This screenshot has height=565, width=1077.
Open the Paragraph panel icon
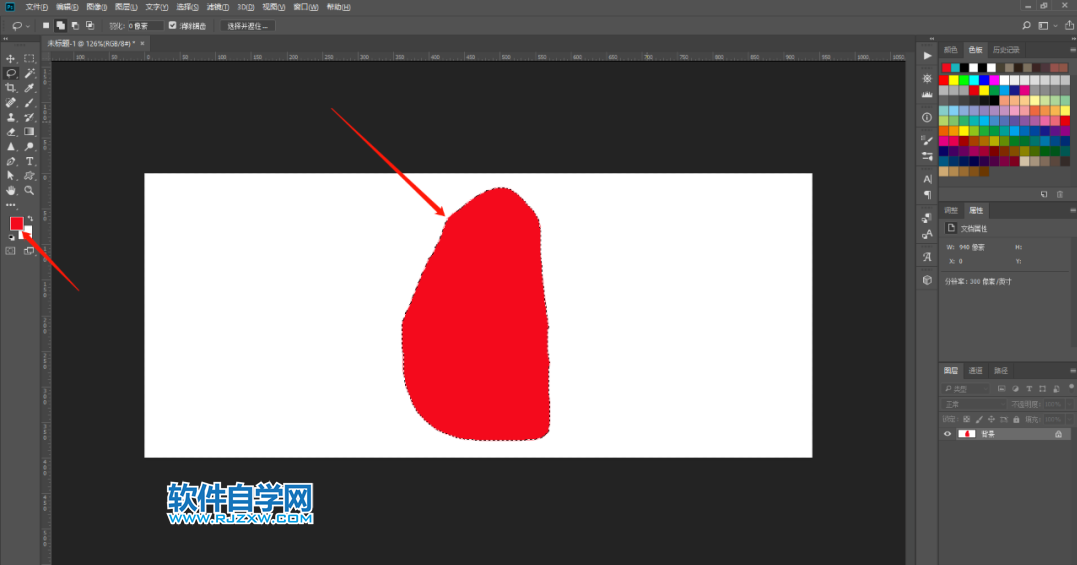pos(927,195)
